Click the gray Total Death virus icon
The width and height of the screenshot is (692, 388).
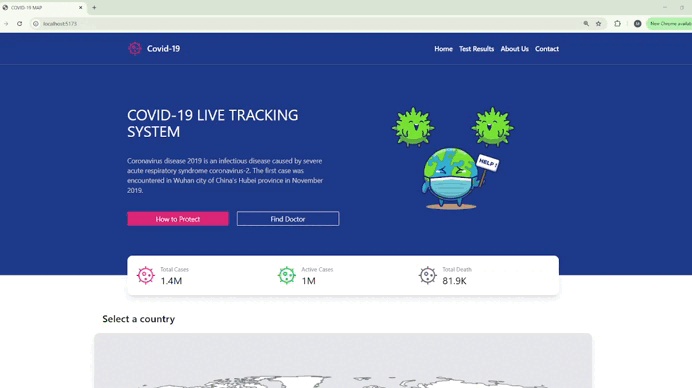pyautogui.click(x=427, y=275)
